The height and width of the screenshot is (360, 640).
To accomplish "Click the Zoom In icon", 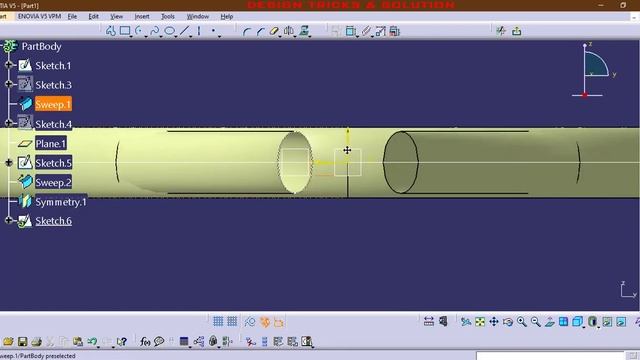I will (x=522, y=322).
